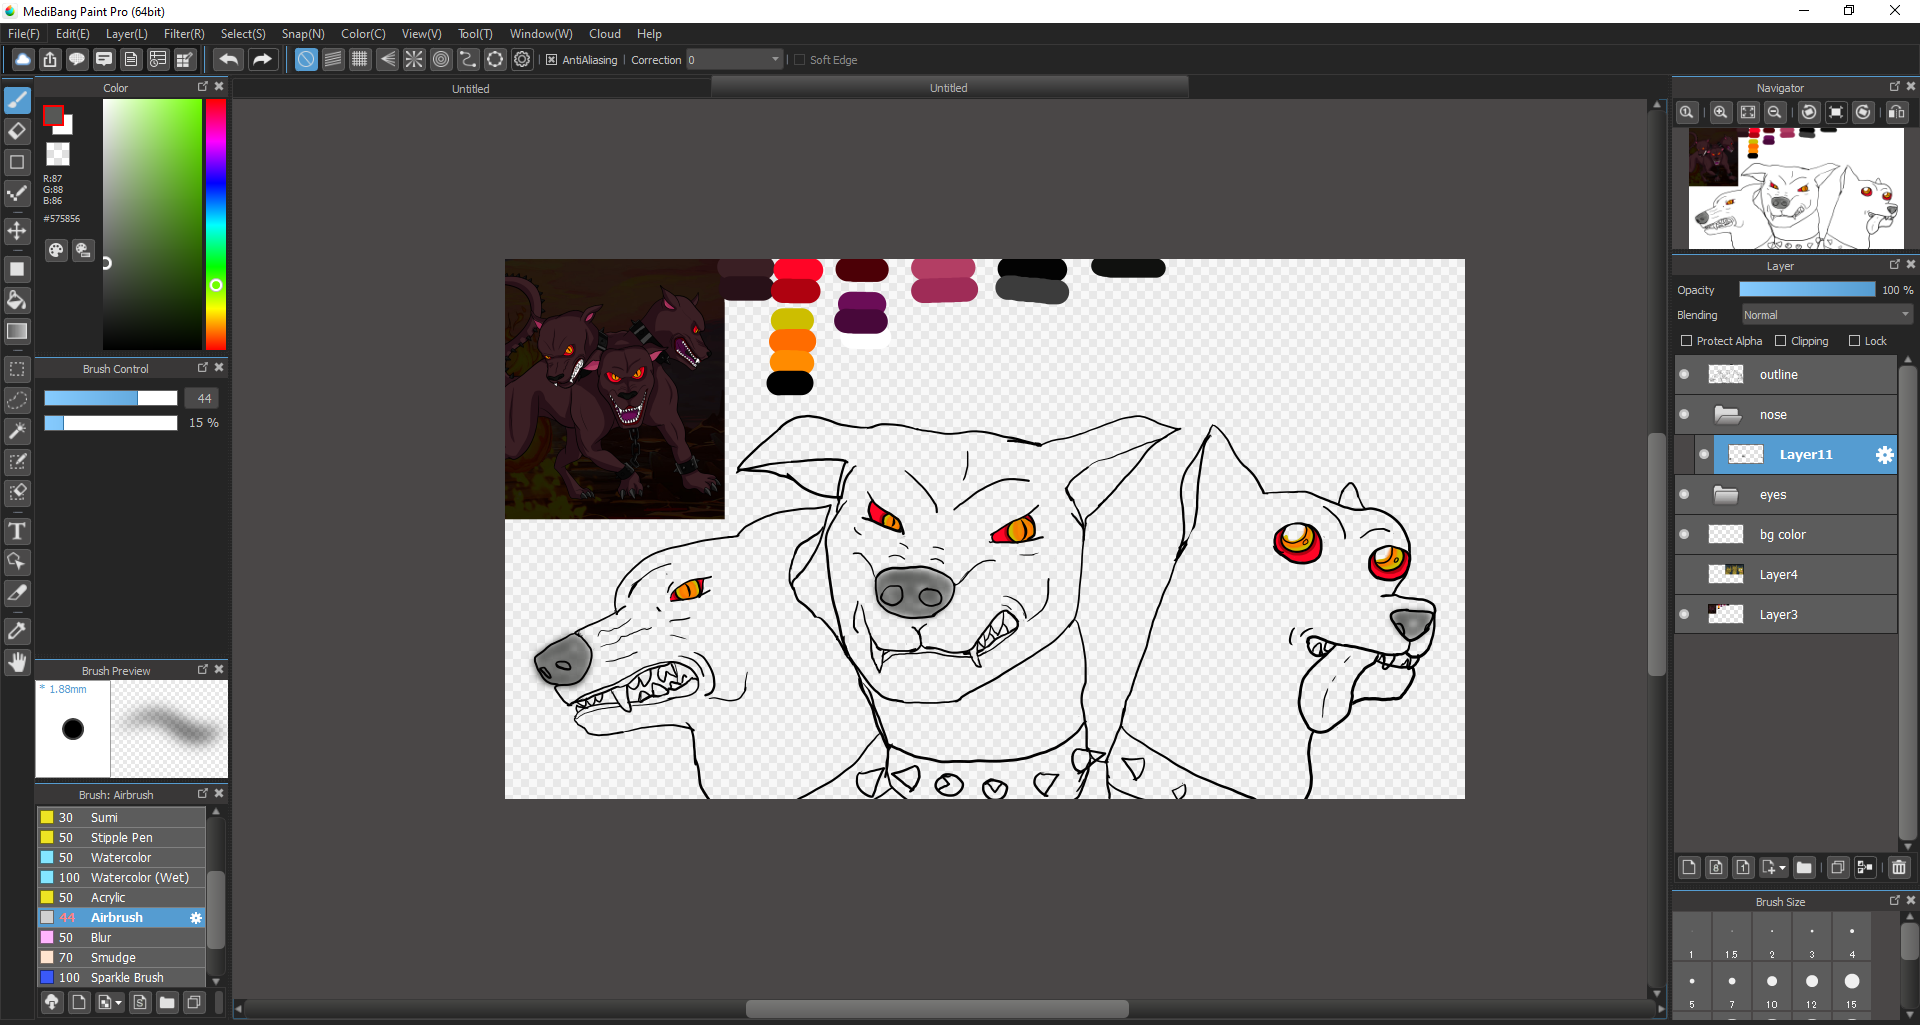This screenshot has height=1025, width=1920.
Task: Open the cloud icon in toolbar
Action: 22,60
